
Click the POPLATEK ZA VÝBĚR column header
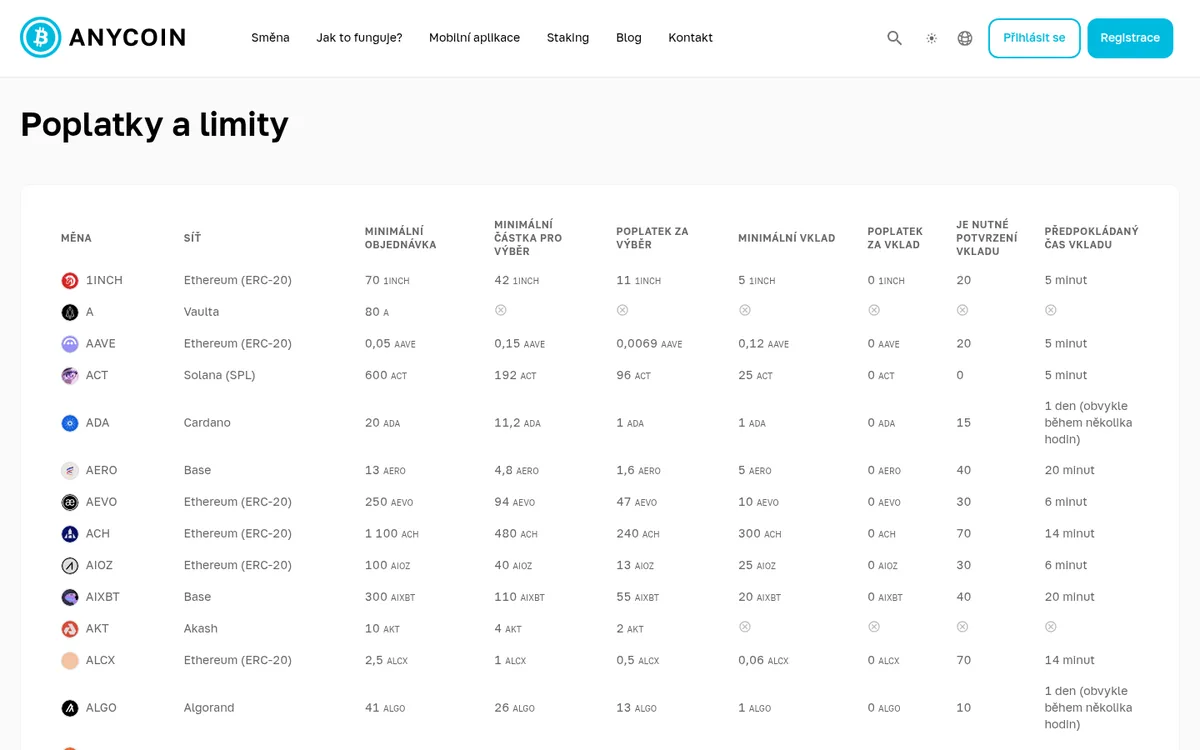click(652, 238)
